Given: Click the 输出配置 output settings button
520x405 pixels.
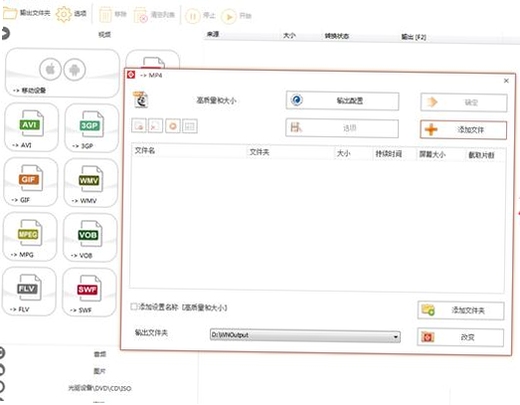Looking at the screenshot, I should (342, 101).
